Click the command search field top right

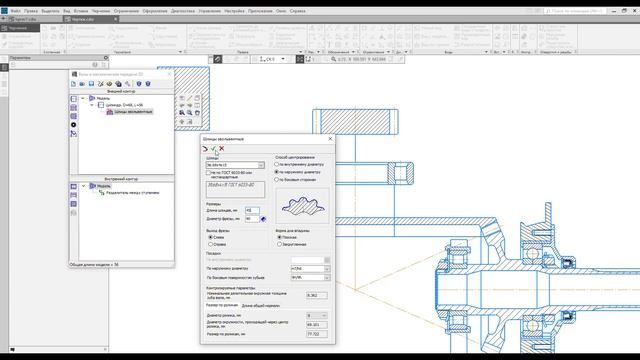coord(574,11)
